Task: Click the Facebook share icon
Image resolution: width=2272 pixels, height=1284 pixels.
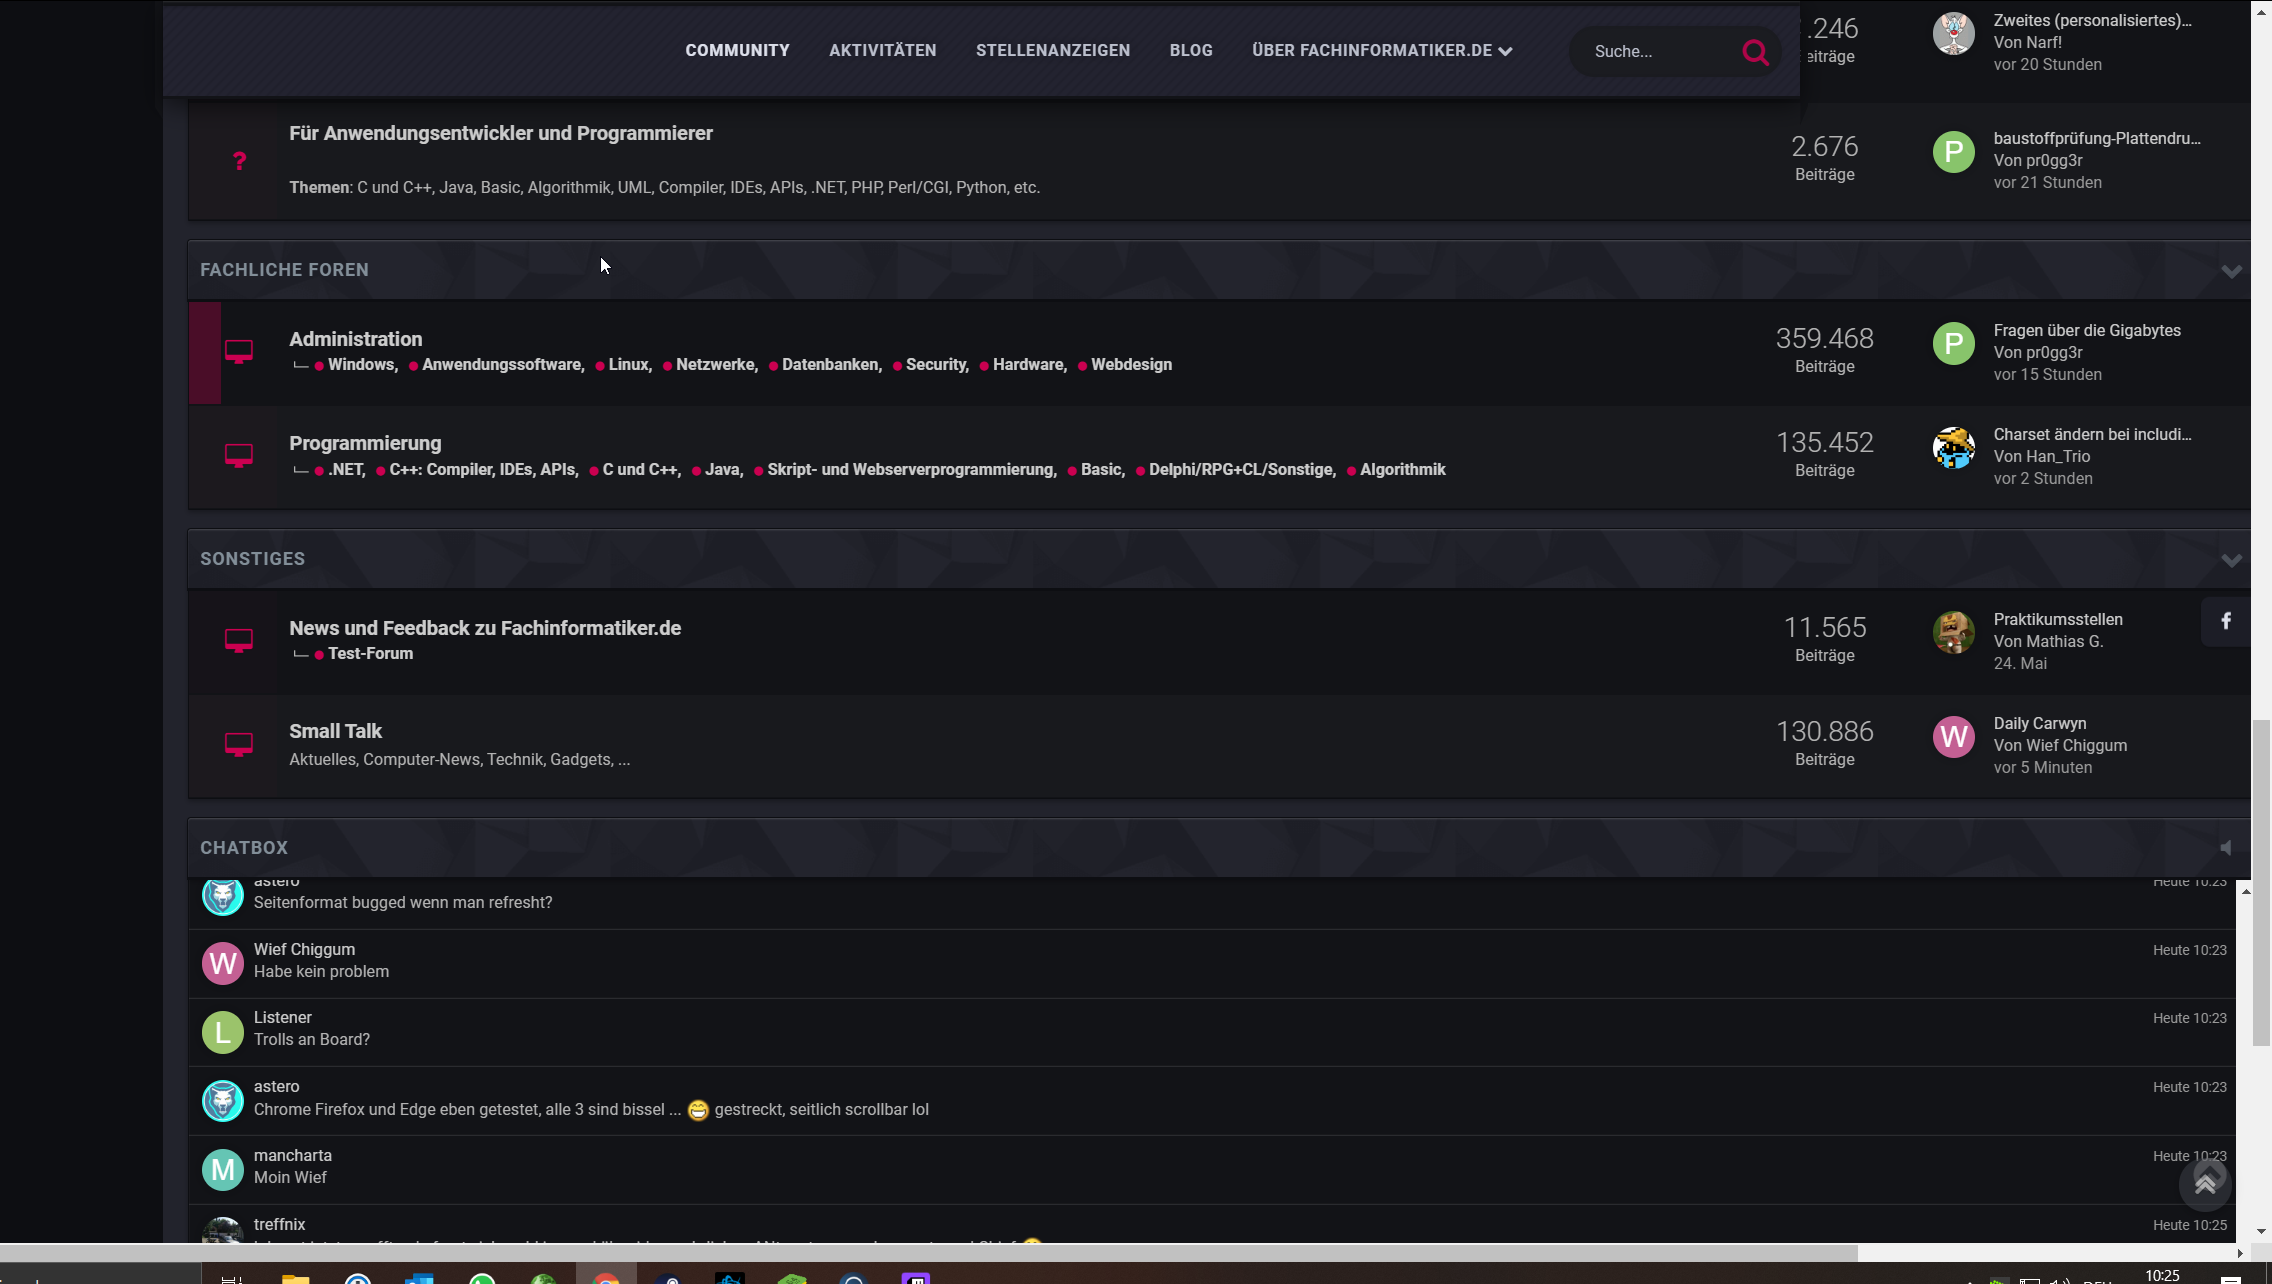Action: (2226, 621)
